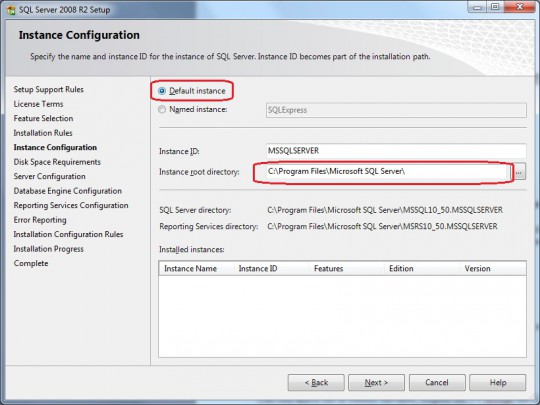Viewport: 540px width, 405px height.
Task: Click the SQL Server setup title bar icon
Action: 11,10
